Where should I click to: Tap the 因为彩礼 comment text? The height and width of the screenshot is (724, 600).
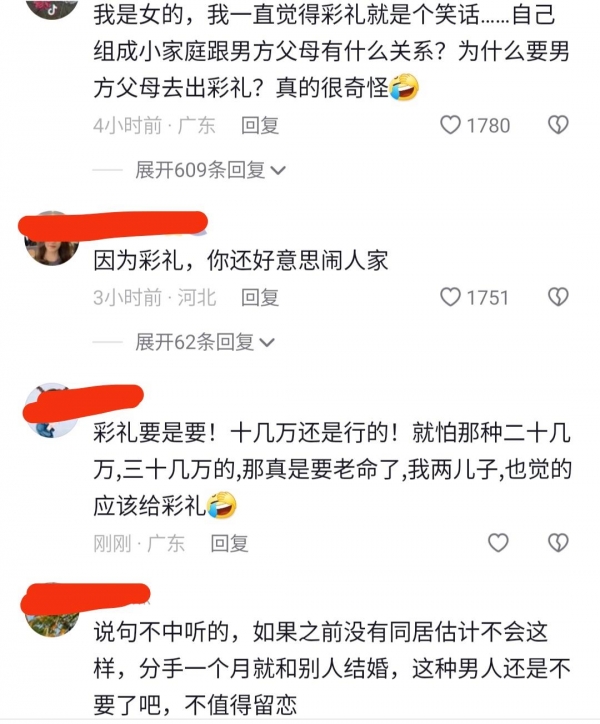(241, 260)
